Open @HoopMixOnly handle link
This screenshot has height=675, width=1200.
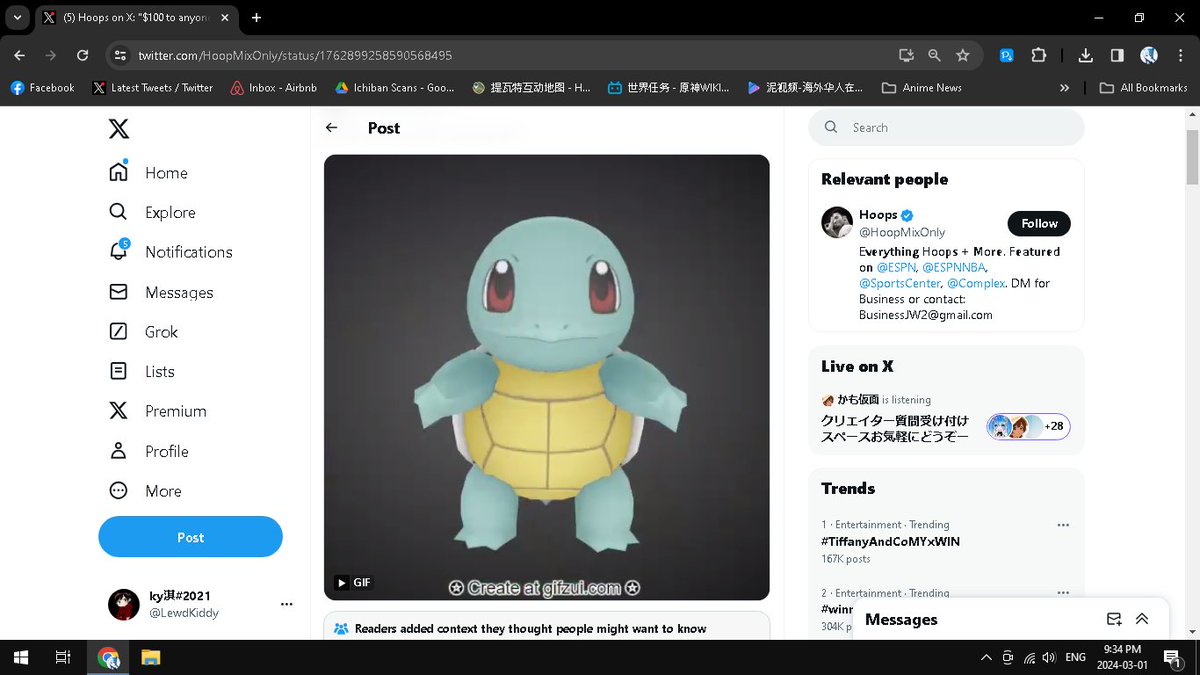(902, 232)
